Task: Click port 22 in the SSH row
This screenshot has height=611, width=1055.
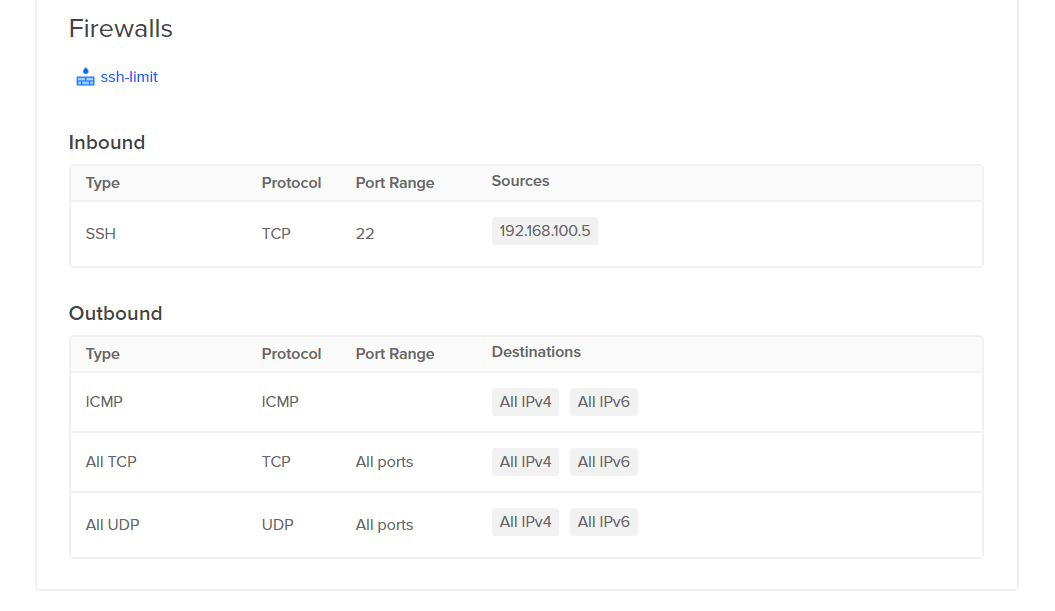Action: (364, 234)
